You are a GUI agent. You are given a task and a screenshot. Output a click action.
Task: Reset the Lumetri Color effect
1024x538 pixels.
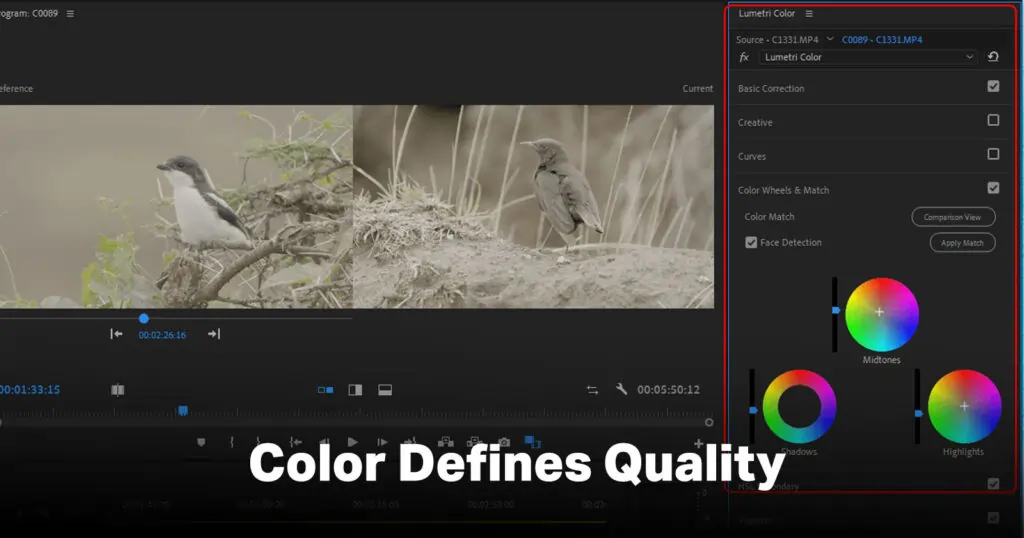pyautogui.click(x=993, y=57)
